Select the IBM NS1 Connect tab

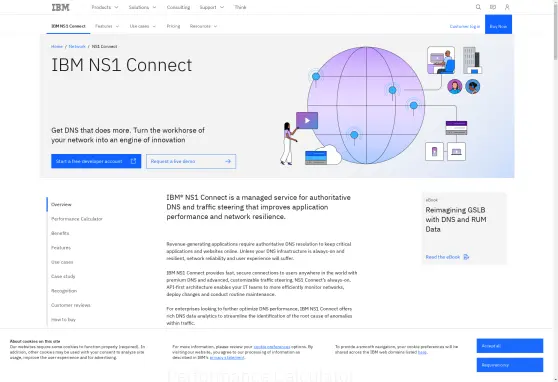68,26
